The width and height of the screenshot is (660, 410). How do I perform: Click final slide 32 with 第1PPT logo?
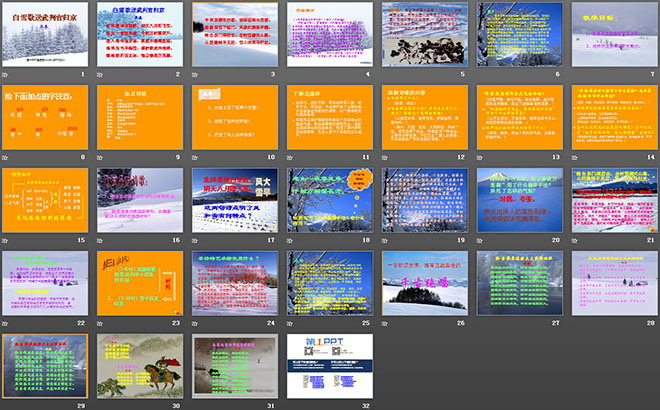[x=327, y=366]
